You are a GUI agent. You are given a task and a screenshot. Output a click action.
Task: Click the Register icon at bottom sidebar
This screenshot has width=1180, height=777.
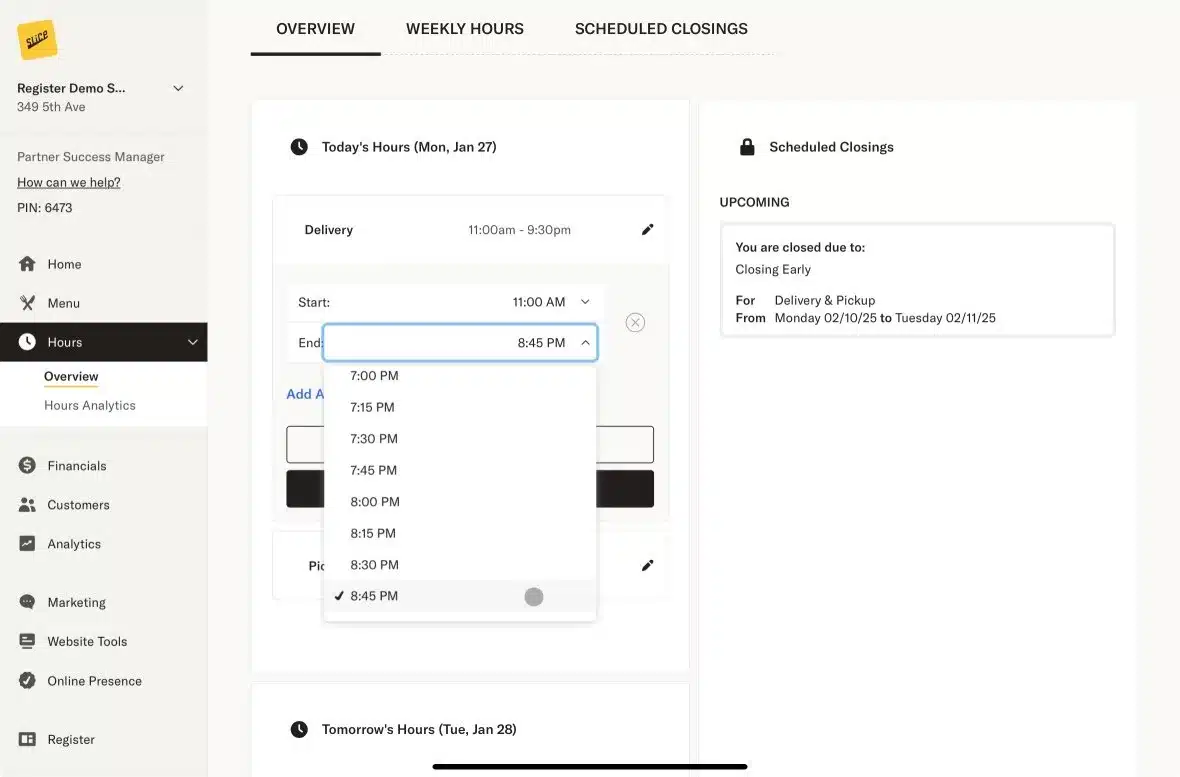tap(29, 739)
